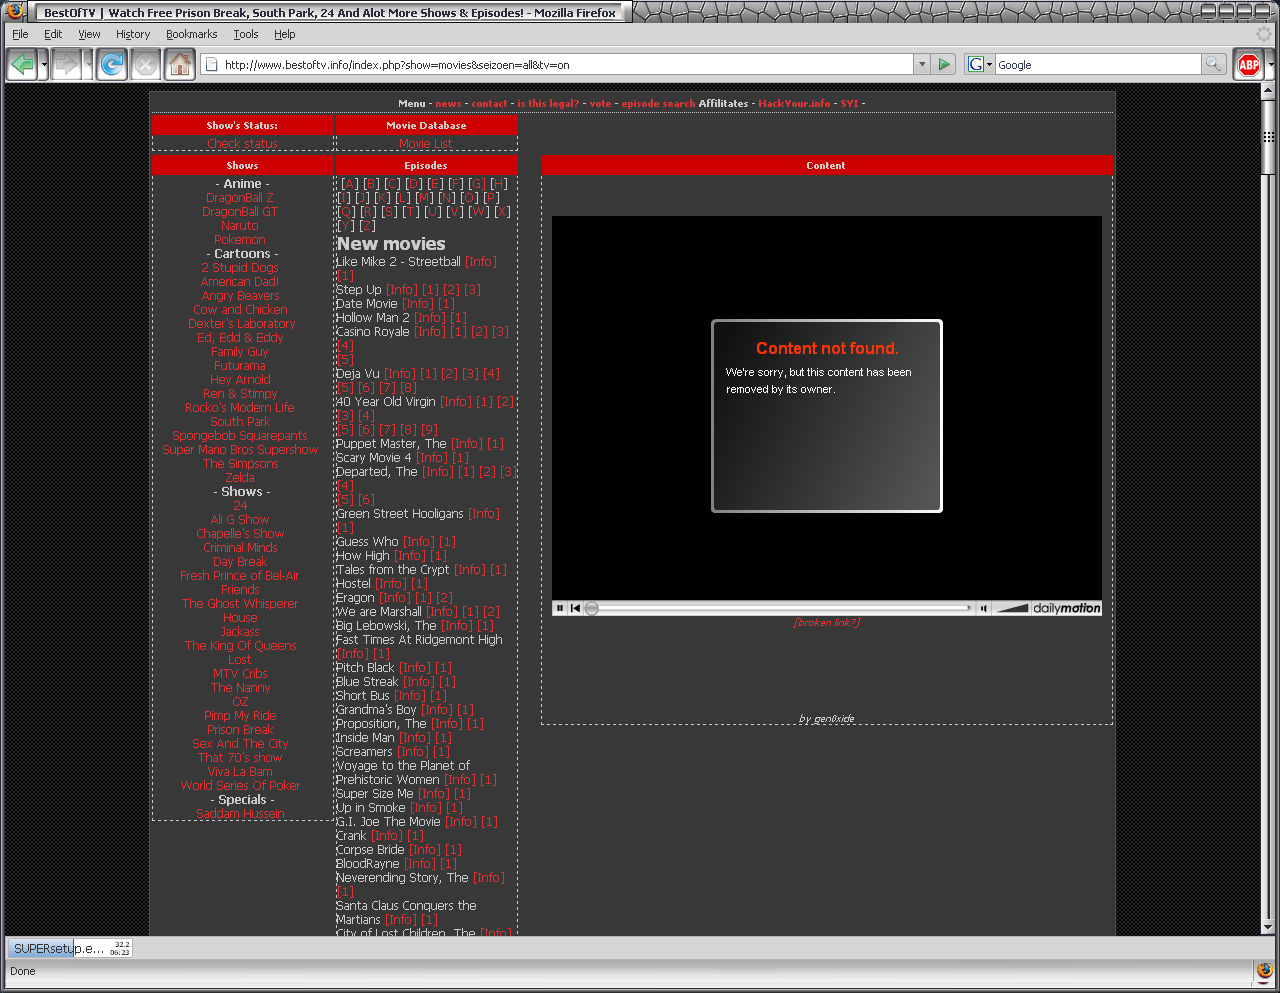Open the Help menu
Image resolution: width=1280 pixels, height=993 pixels.
[285, 34]
